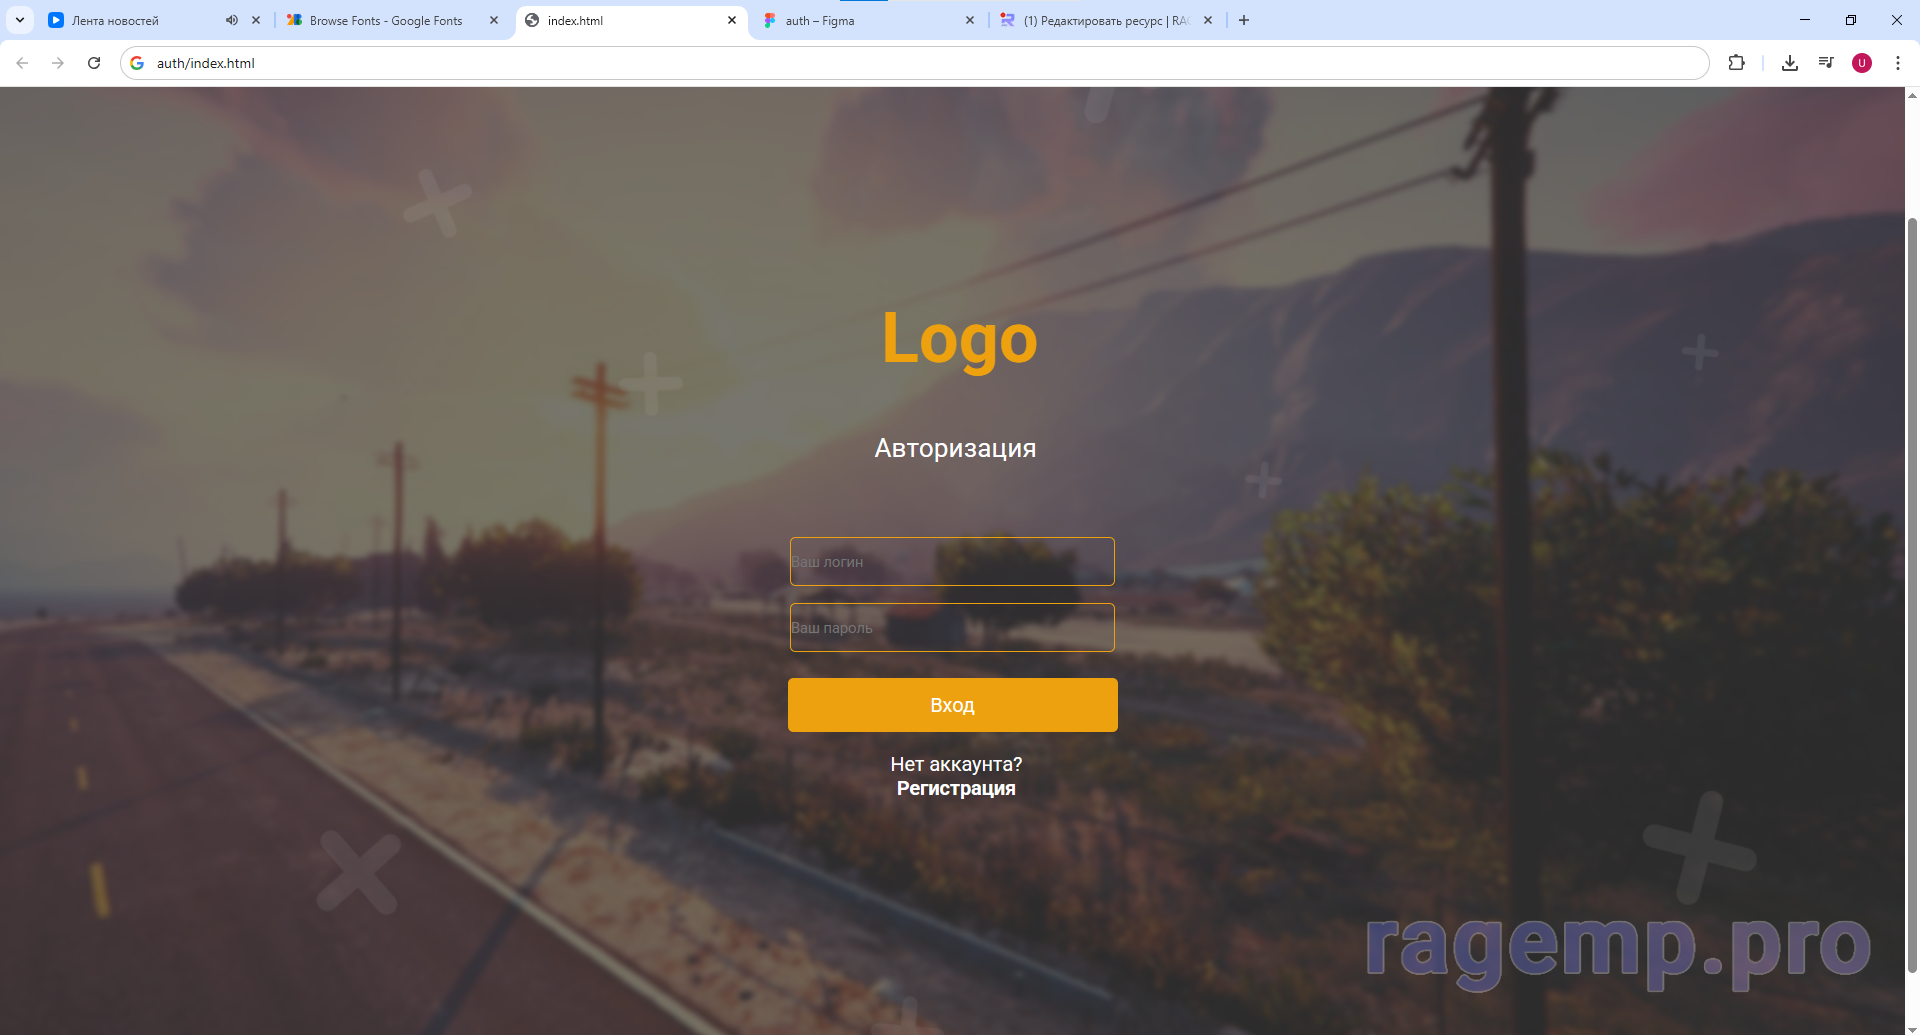Open the media controls icon
This screenshot has width=1920, height=1035.
click(1826, 63)
